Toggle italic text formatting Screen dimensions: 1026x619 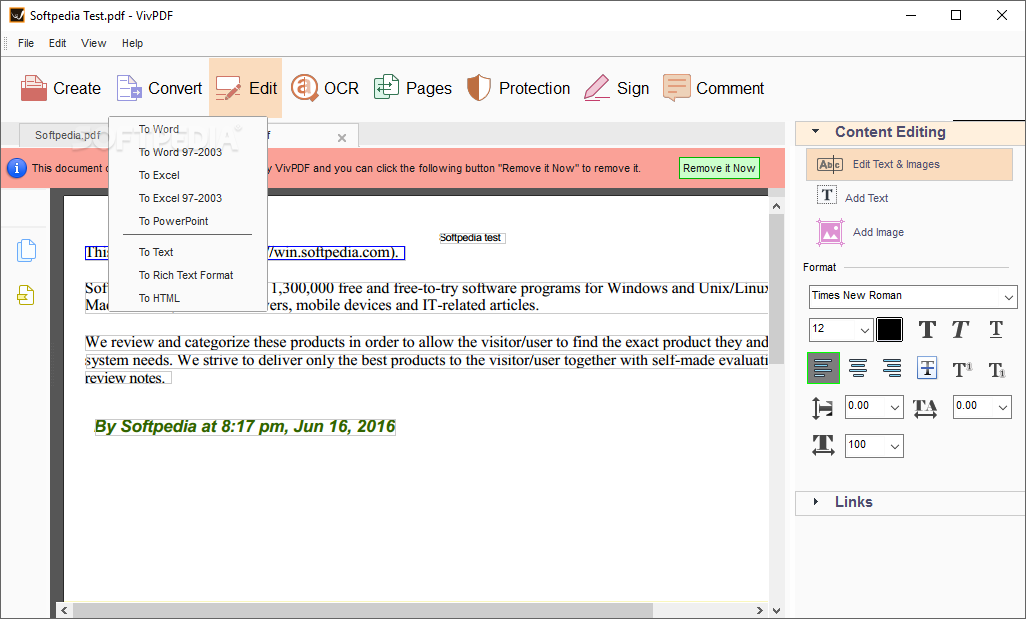coord(961,329)
